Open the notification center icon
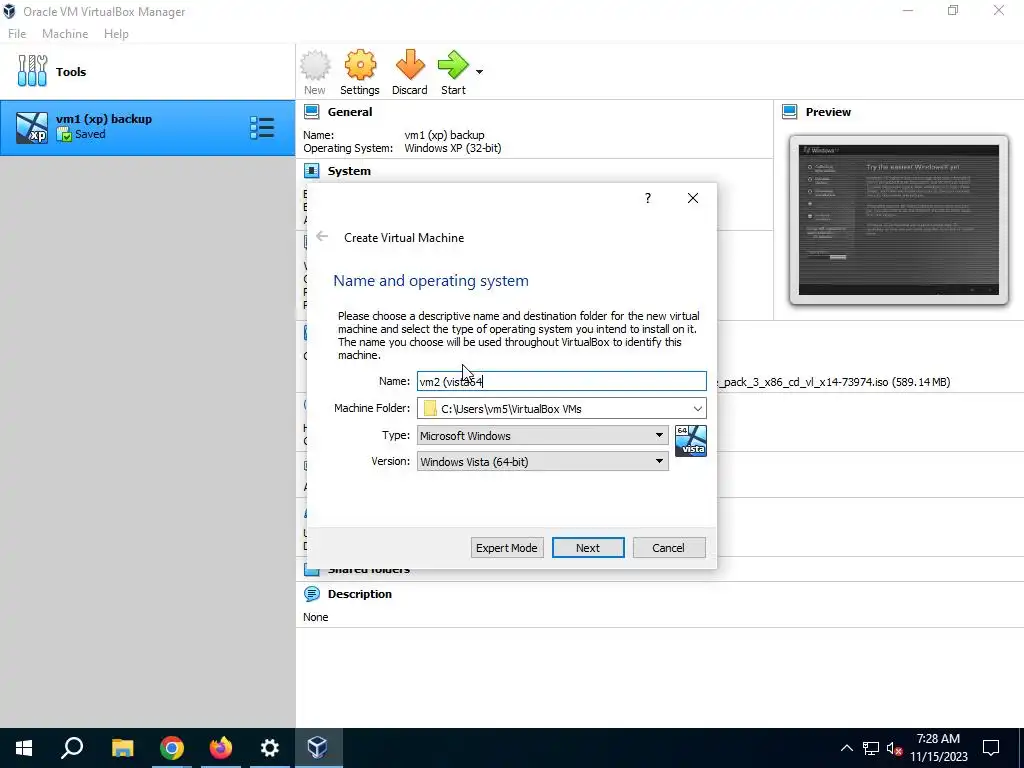 pos(991,748)
